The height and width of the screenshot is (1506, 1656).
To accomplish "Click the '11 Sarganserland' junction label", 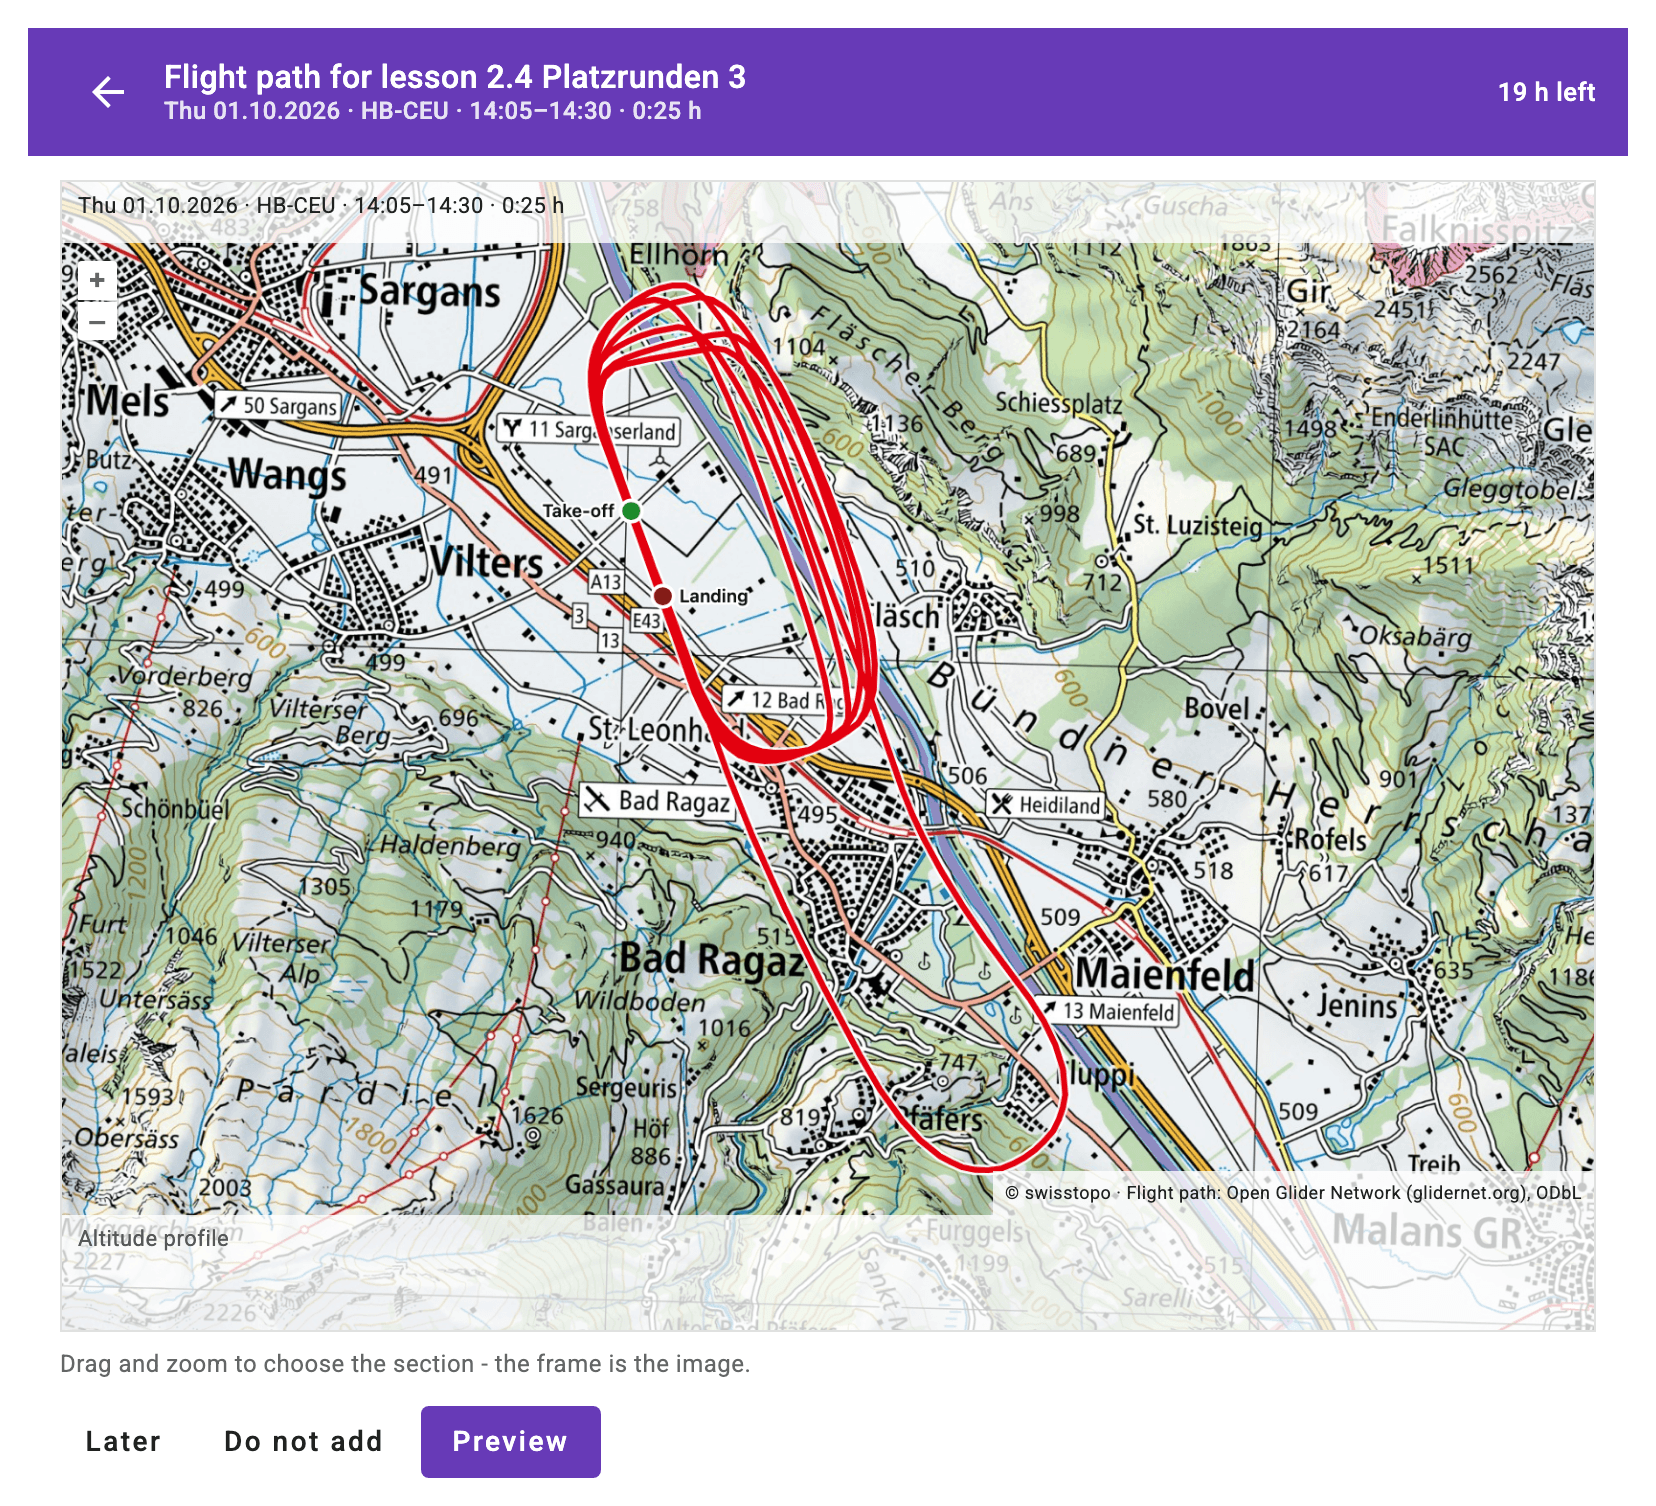I will tap(590, 430).
